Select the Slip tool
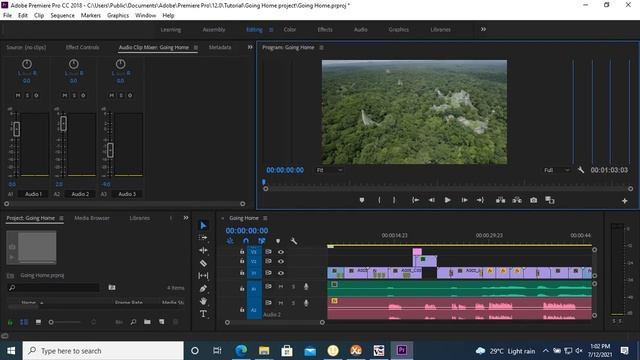The width and height of the screenshot is (640, 360). 203,276
